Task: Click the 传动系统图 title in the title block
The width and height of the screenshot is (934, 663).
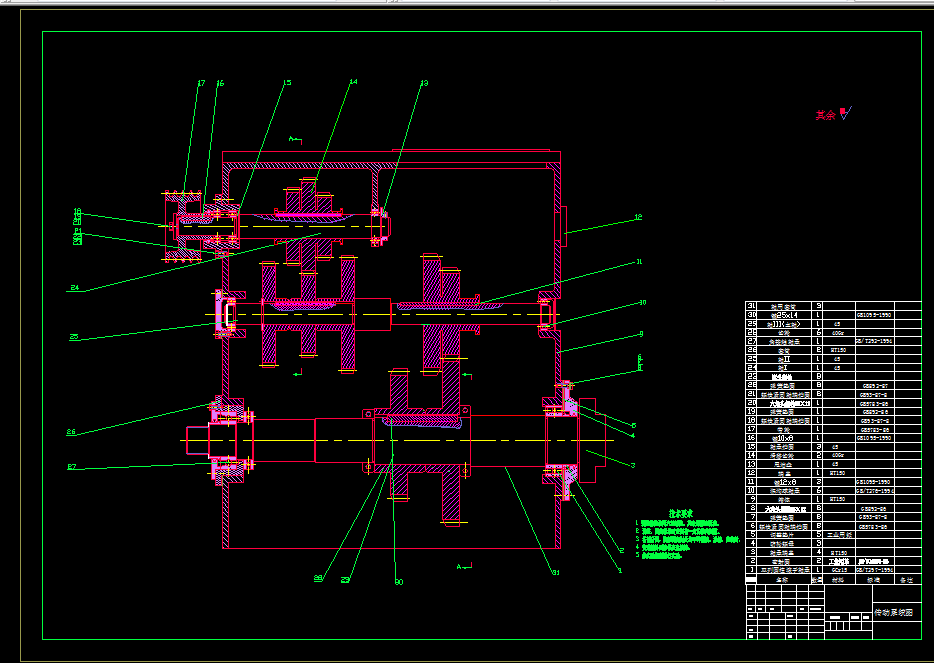Action: pos(892,613)
